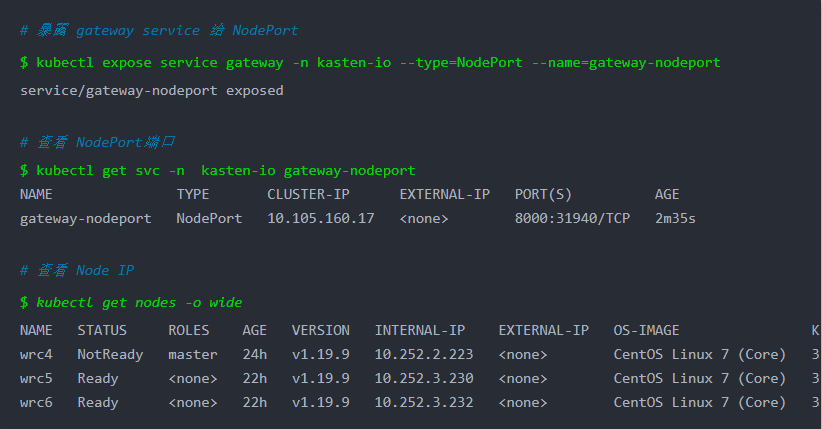Click the kubectl get svc command
Screen dimensions: 822x429
point(218,170)
